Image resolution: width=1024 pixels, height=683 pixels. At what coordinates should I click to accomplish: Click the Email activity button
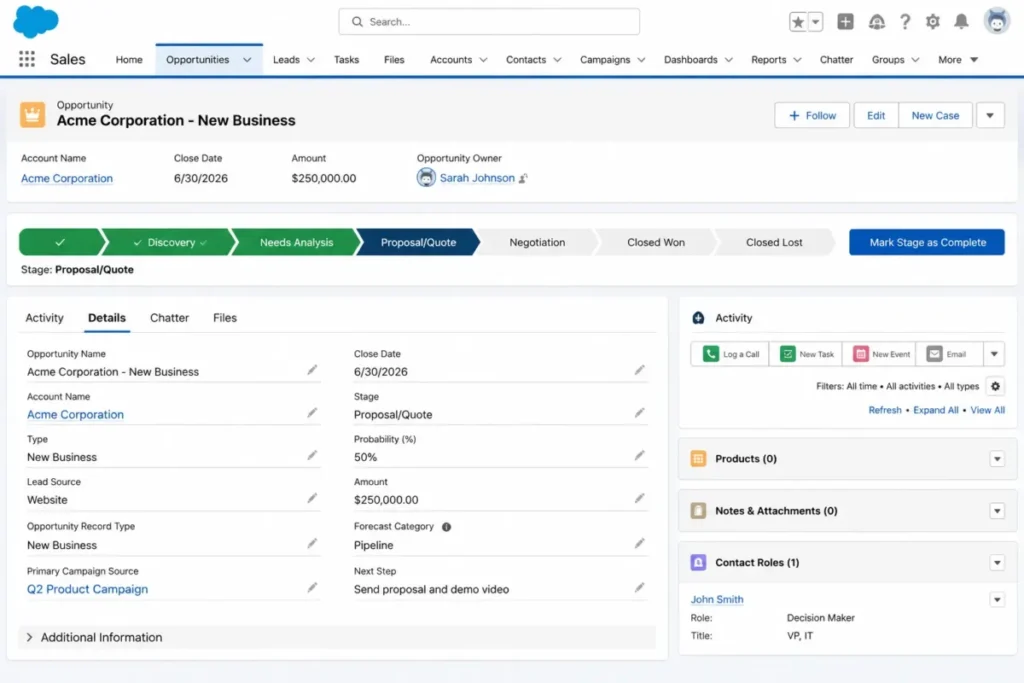[949, 354]
